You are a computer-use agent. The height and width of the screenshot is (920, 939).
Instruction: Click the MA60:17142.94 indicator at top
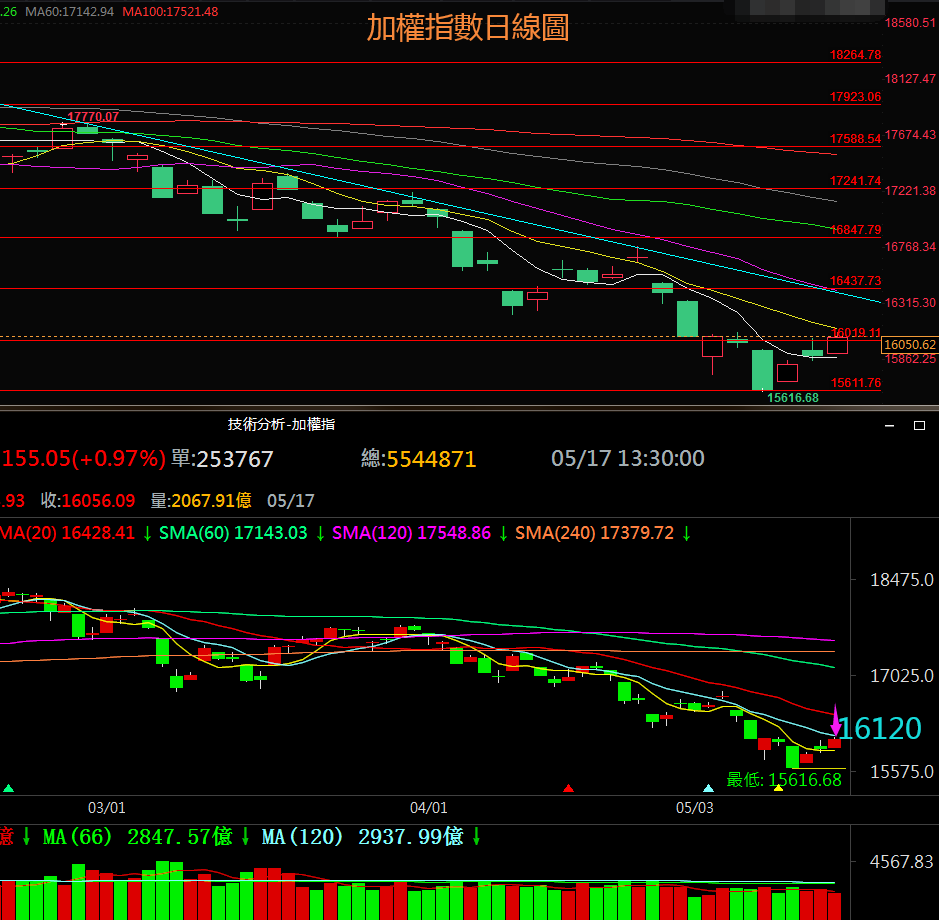tap(69, 10)
